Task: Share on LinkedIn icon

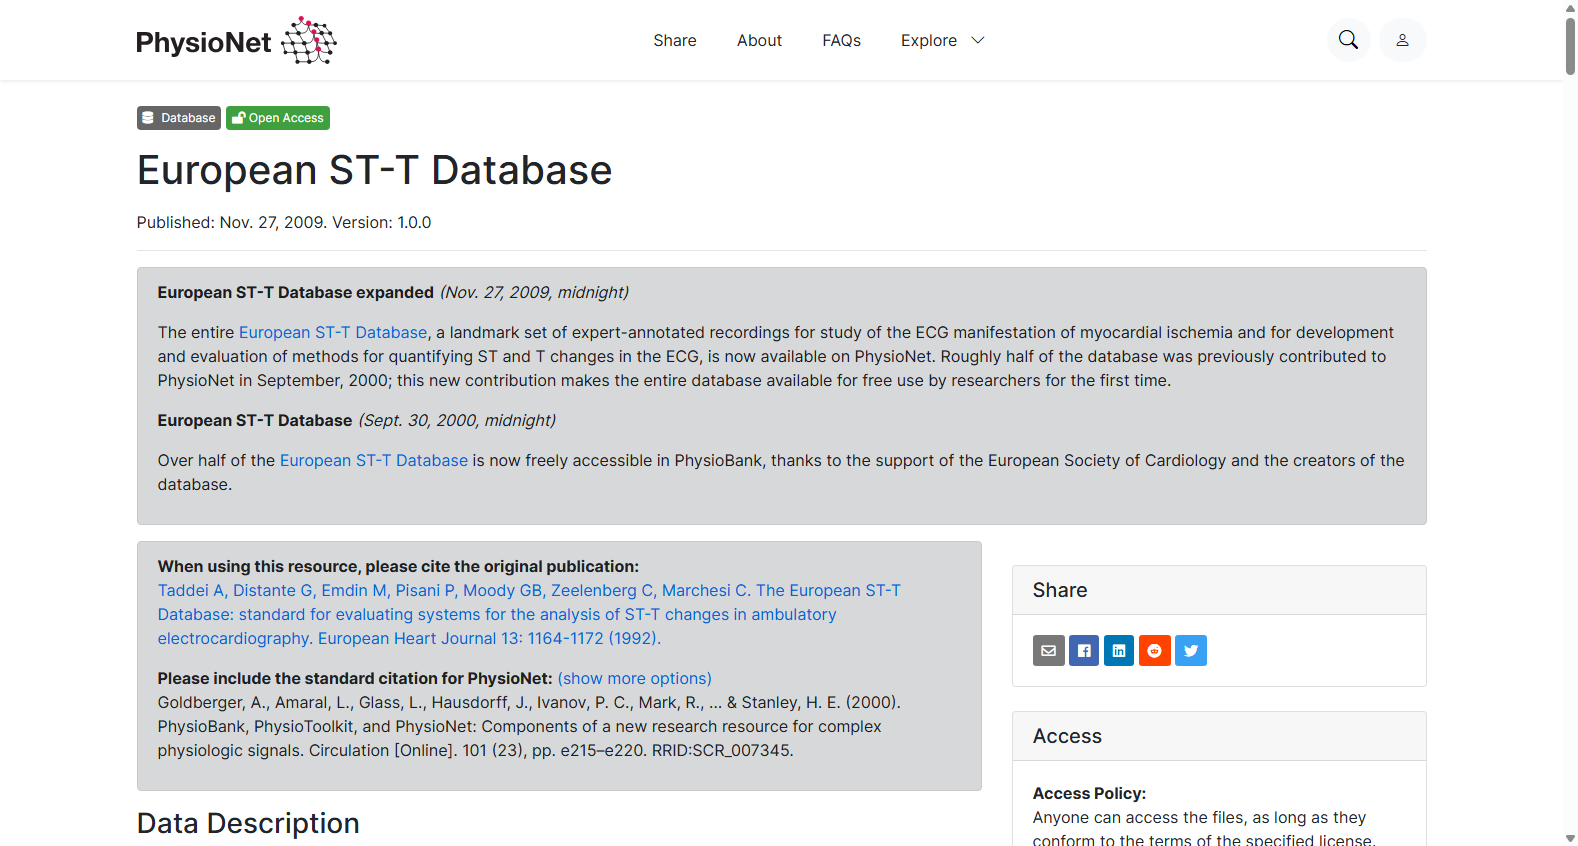Action: [1119, 651]
